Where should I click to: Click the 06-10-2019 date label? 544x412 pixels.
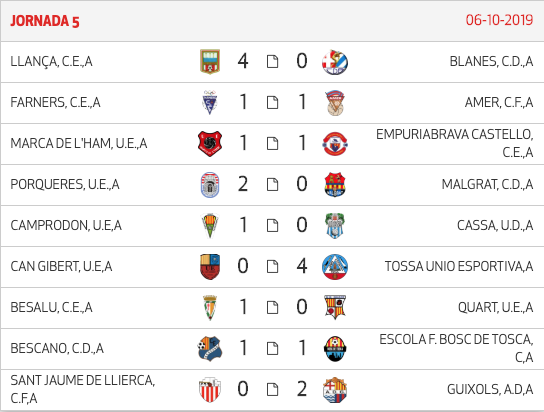click(499, 20)
